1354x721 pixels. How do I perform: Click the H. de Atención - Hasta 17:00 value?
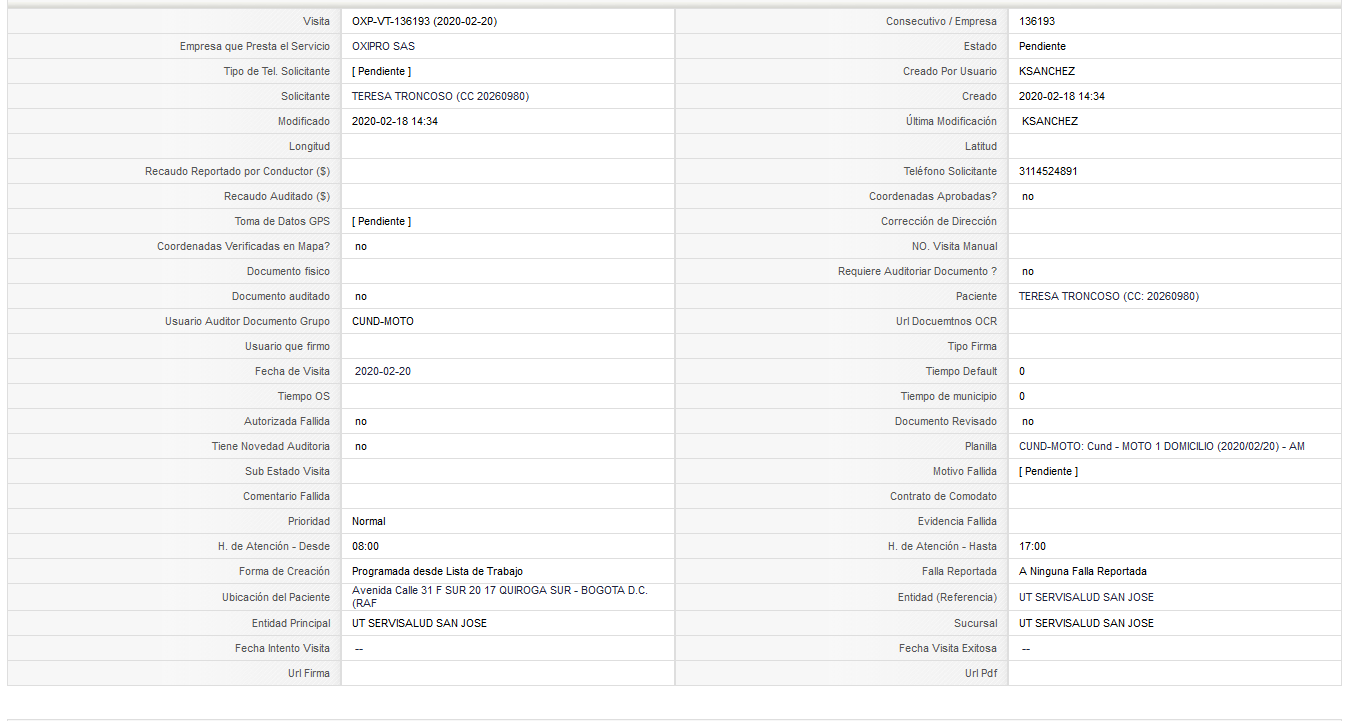pyautogui.click(x=1032, y=546)
